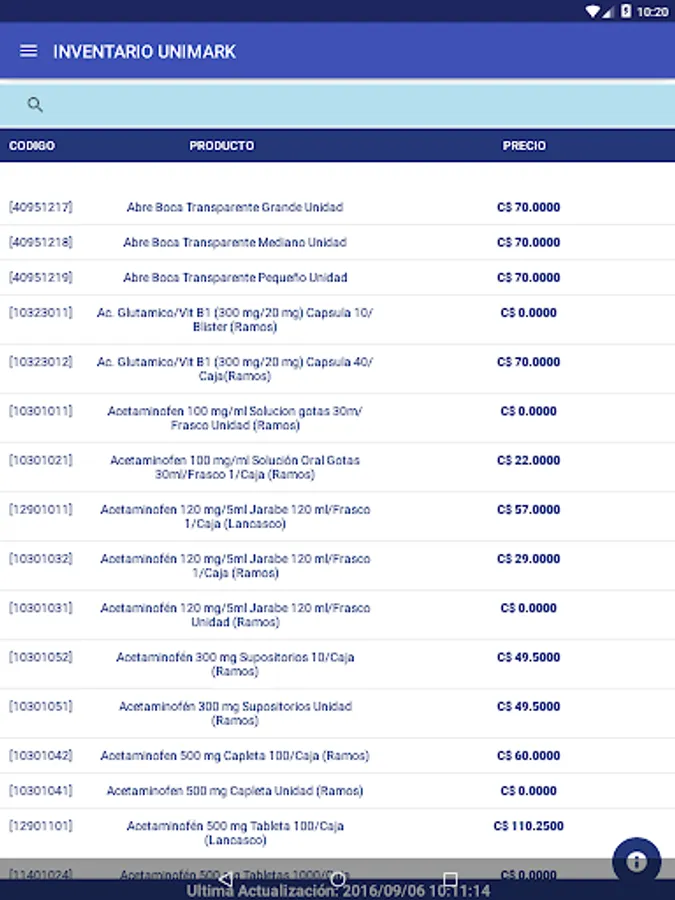Tap the Android recent apps square
The height and width of the screenshot is (900, 675).
click(450, 879)
